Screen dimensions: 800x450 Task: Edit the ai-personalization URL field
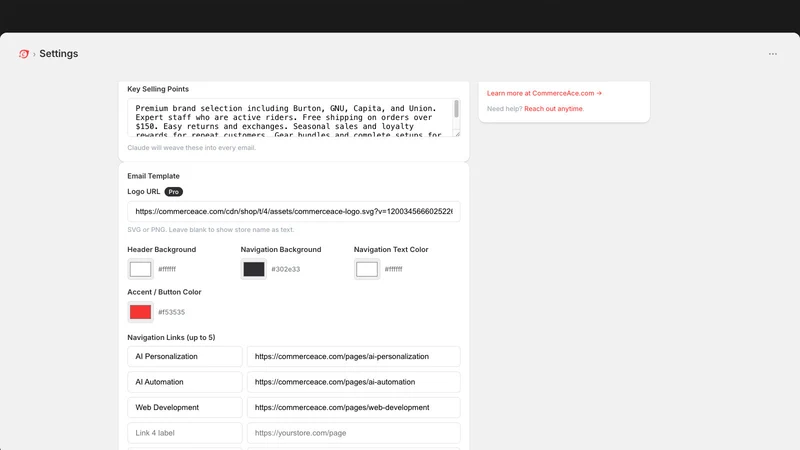click(x=354, y=357)
